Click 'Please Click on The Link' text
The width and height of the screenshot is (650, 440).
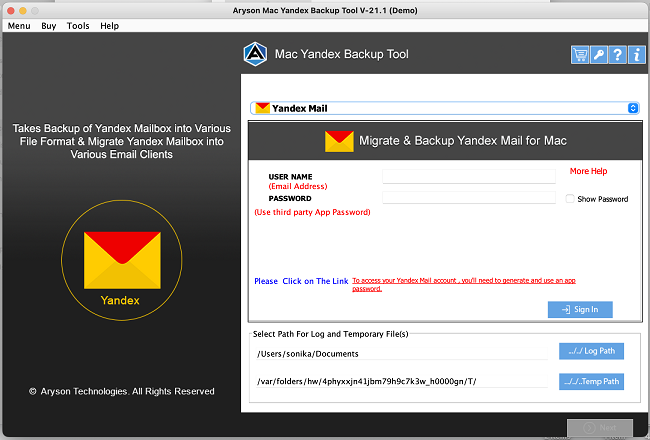[x=301, y=281]
